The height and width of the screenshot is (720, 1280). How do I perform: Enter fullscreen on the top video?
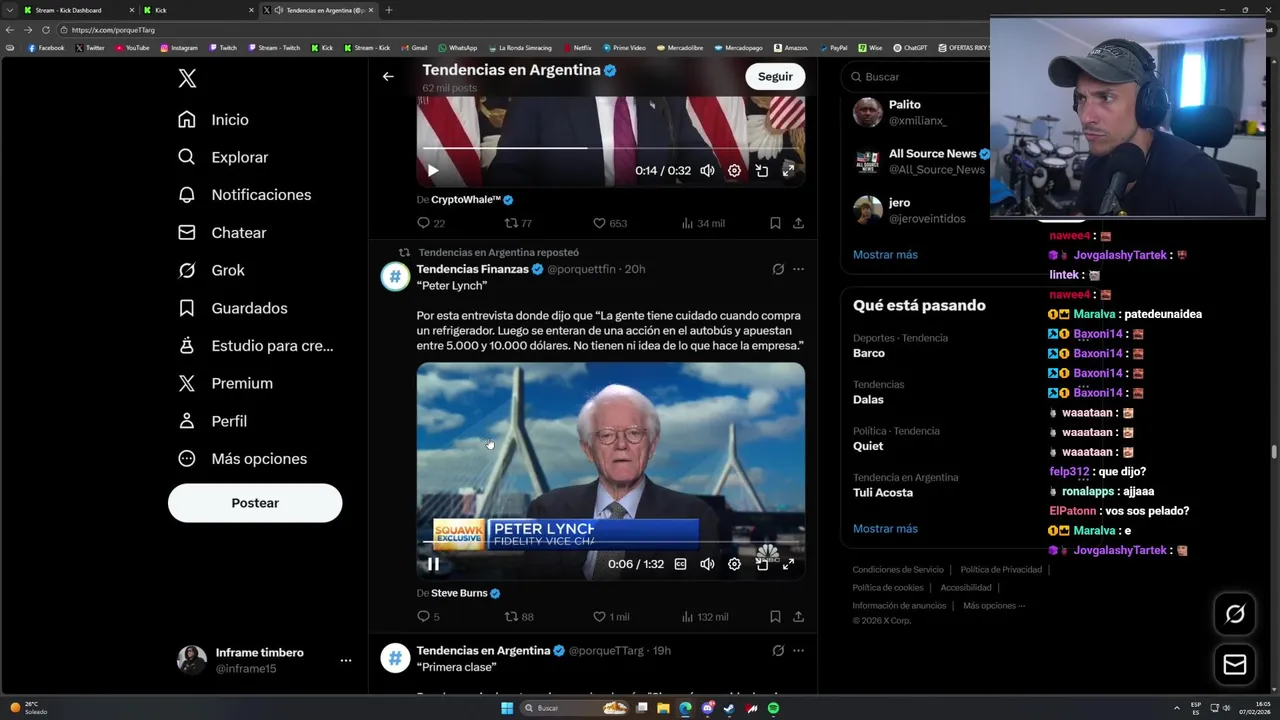(788, 171)
